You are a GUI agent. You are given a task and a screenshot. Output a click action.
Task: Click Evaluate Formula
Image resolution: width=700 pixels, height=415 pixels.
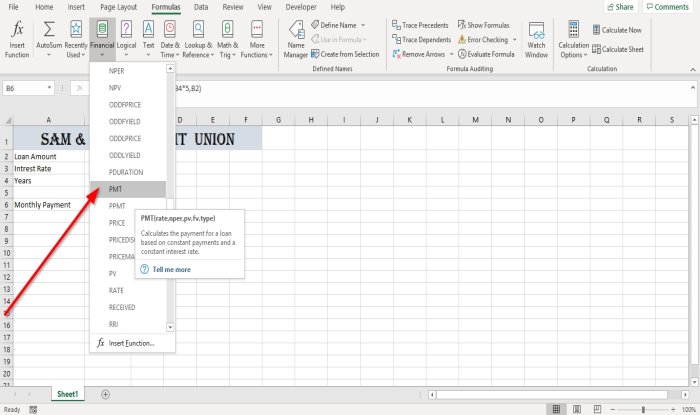(486, 54)
